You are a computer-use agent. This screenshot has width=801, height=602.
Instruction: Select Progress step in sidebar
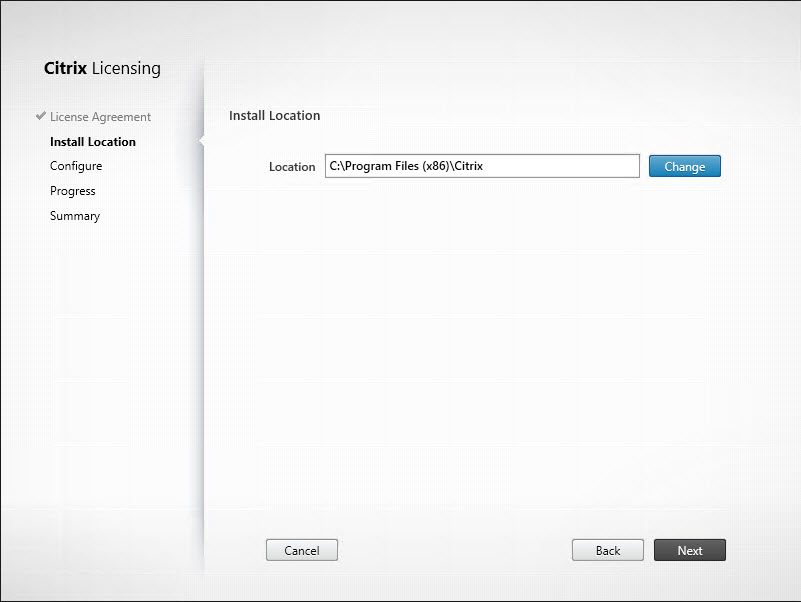coord(73,191)
